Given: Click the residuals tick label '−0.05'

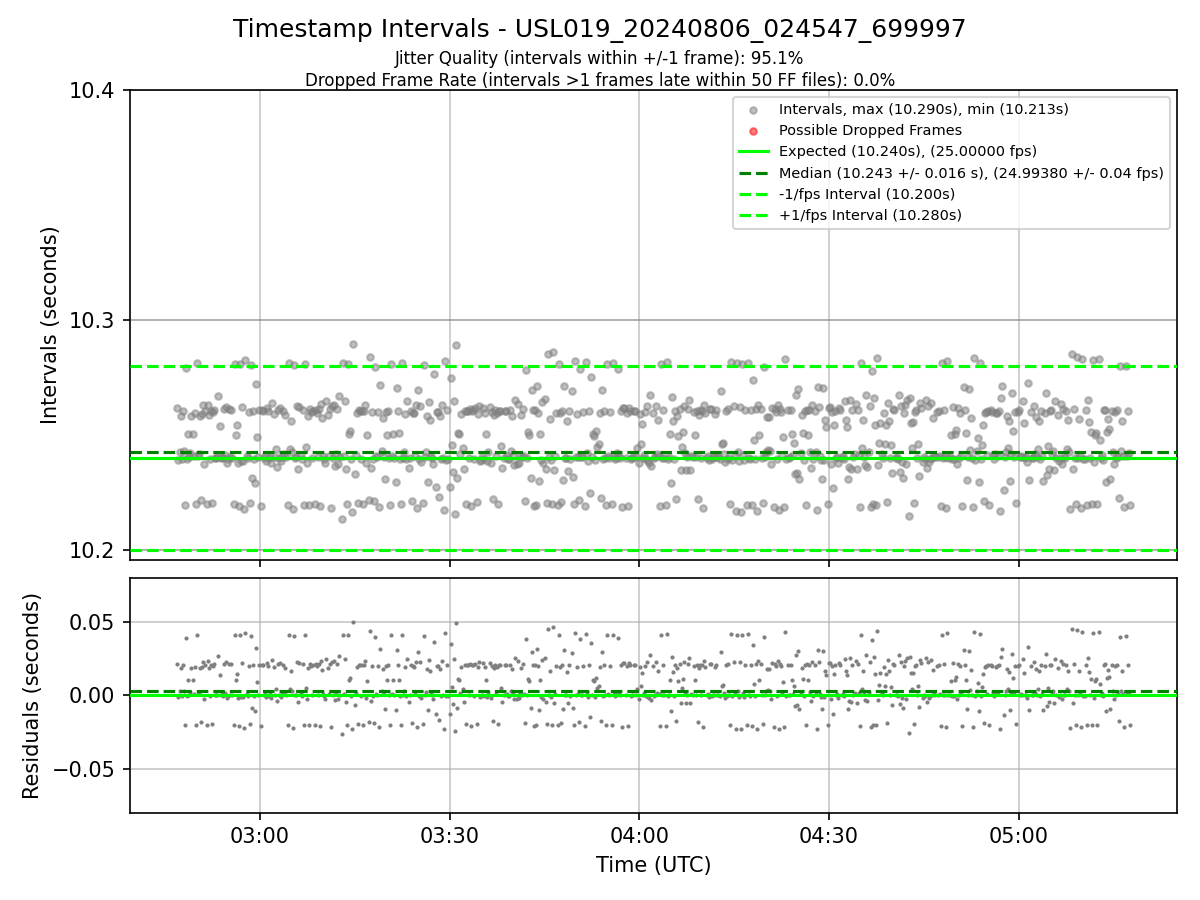Looking at the screenshot, I should pyautogui.click(x=85, y=769).
